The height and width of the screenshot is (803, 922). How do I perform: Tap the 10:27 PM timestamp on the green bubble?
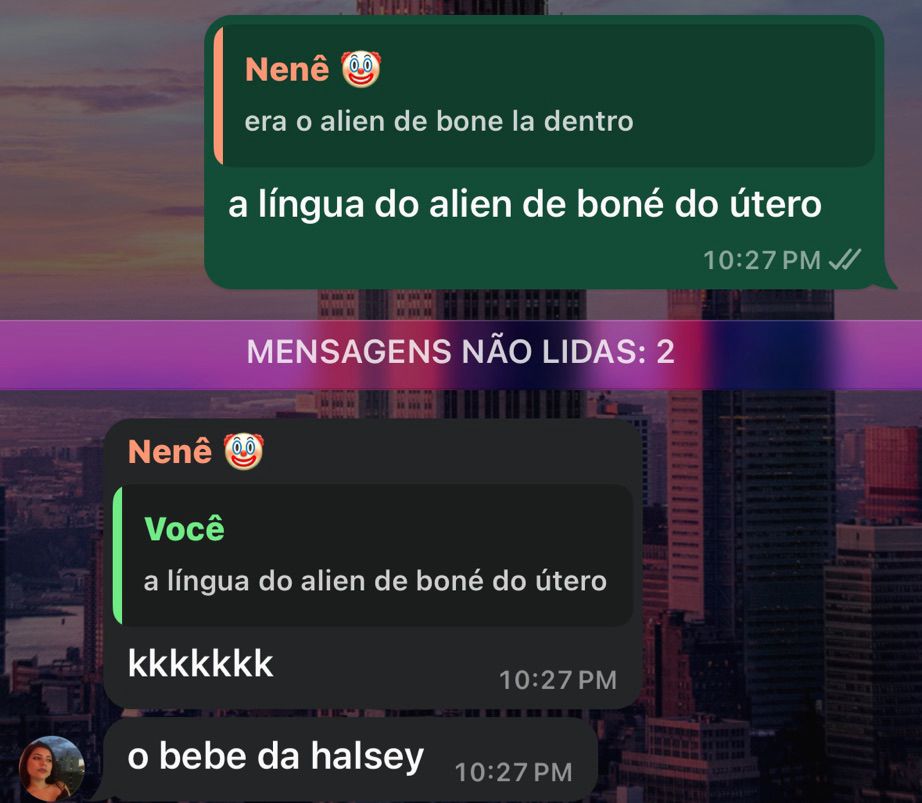click(x=761, y=260)
